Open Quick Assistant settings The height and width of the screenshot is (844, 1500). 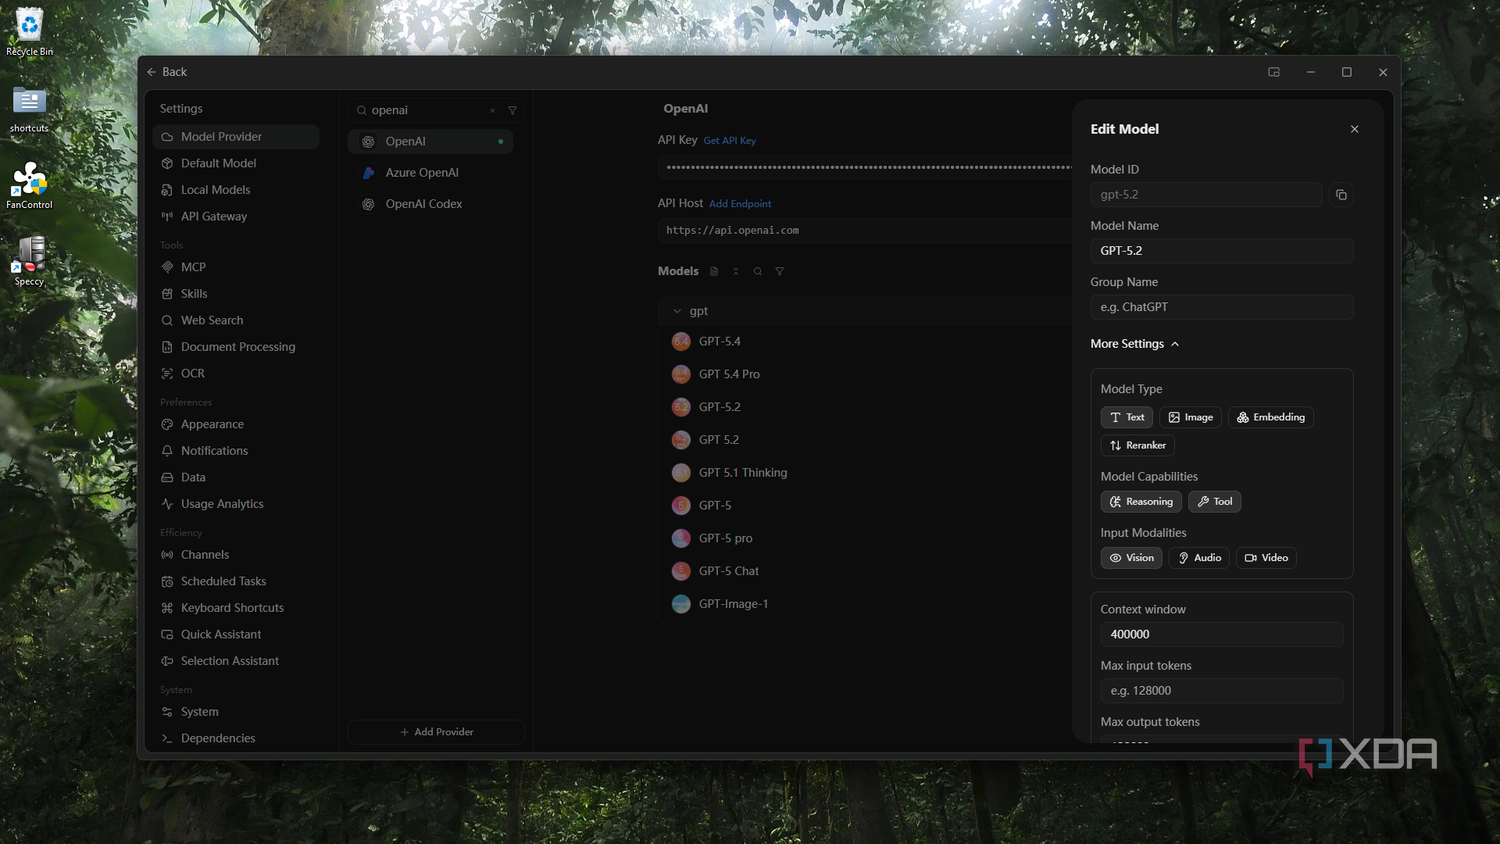pos(236,635)
